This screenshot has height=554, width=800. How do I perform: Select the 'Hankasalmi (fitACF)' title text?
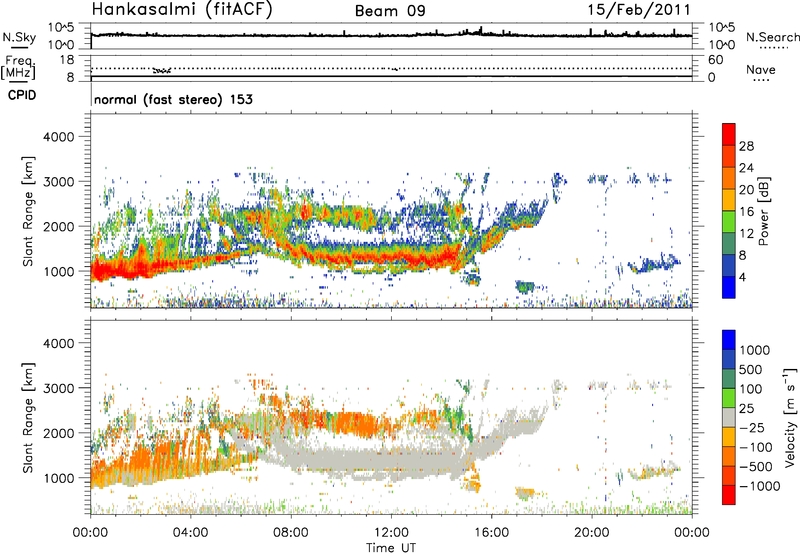[182, 10]
